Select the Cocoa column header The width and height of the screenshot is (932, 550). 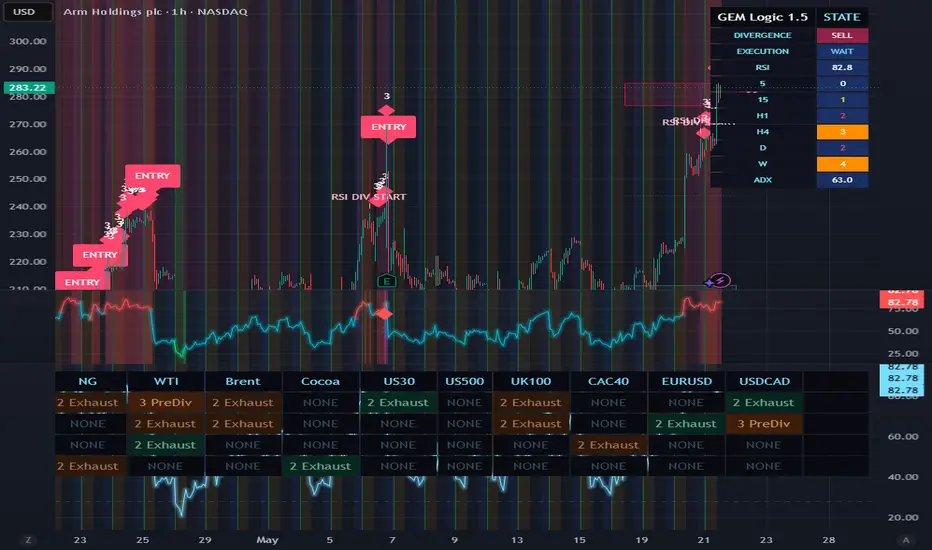[320, 381]
